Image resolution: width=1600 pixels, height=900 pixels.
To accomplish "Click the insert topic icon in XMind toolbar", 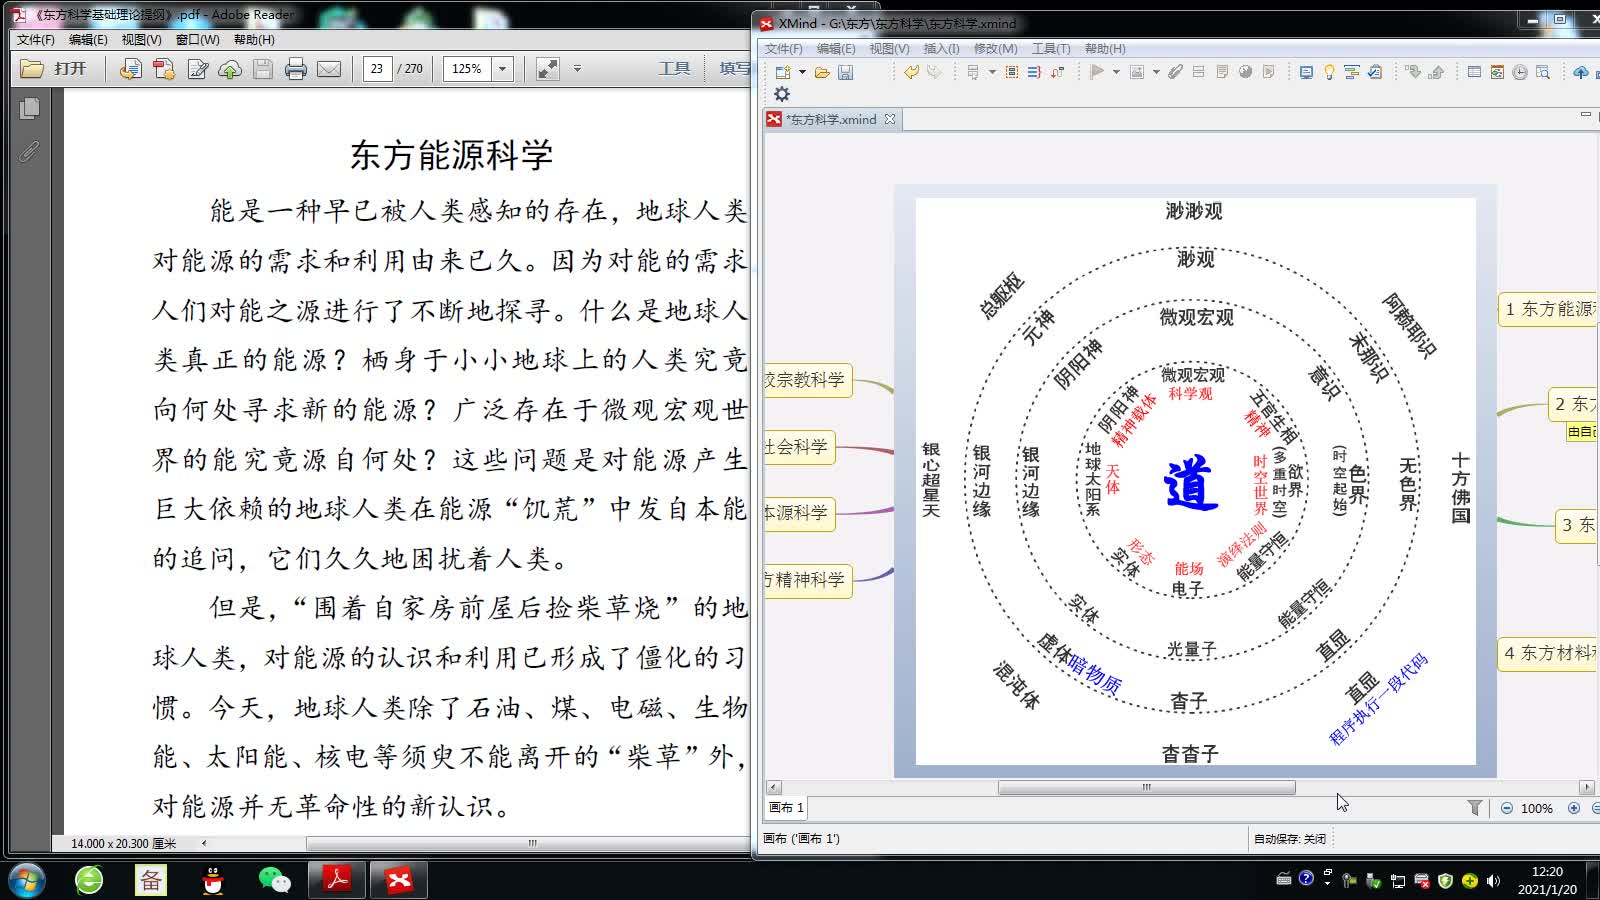I will click(973, 72).
